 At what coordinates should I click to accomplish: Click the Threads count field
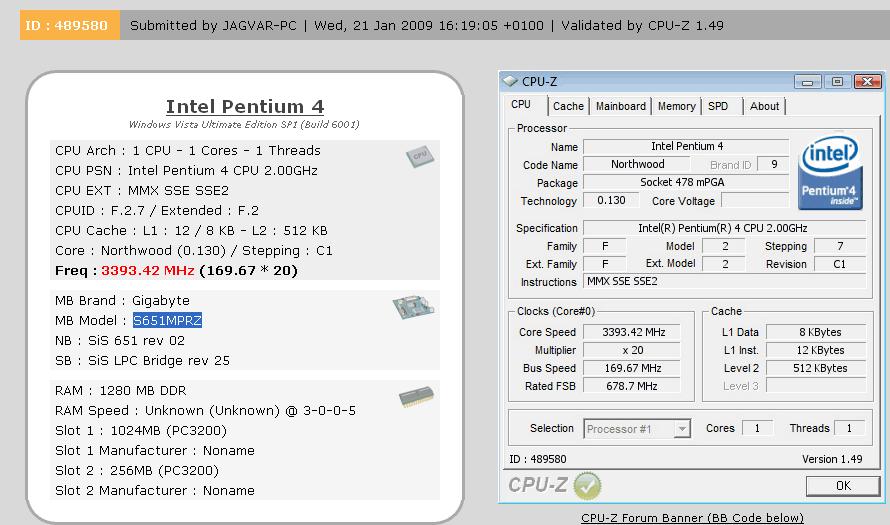pyautogui.click(x=849, y=429)
